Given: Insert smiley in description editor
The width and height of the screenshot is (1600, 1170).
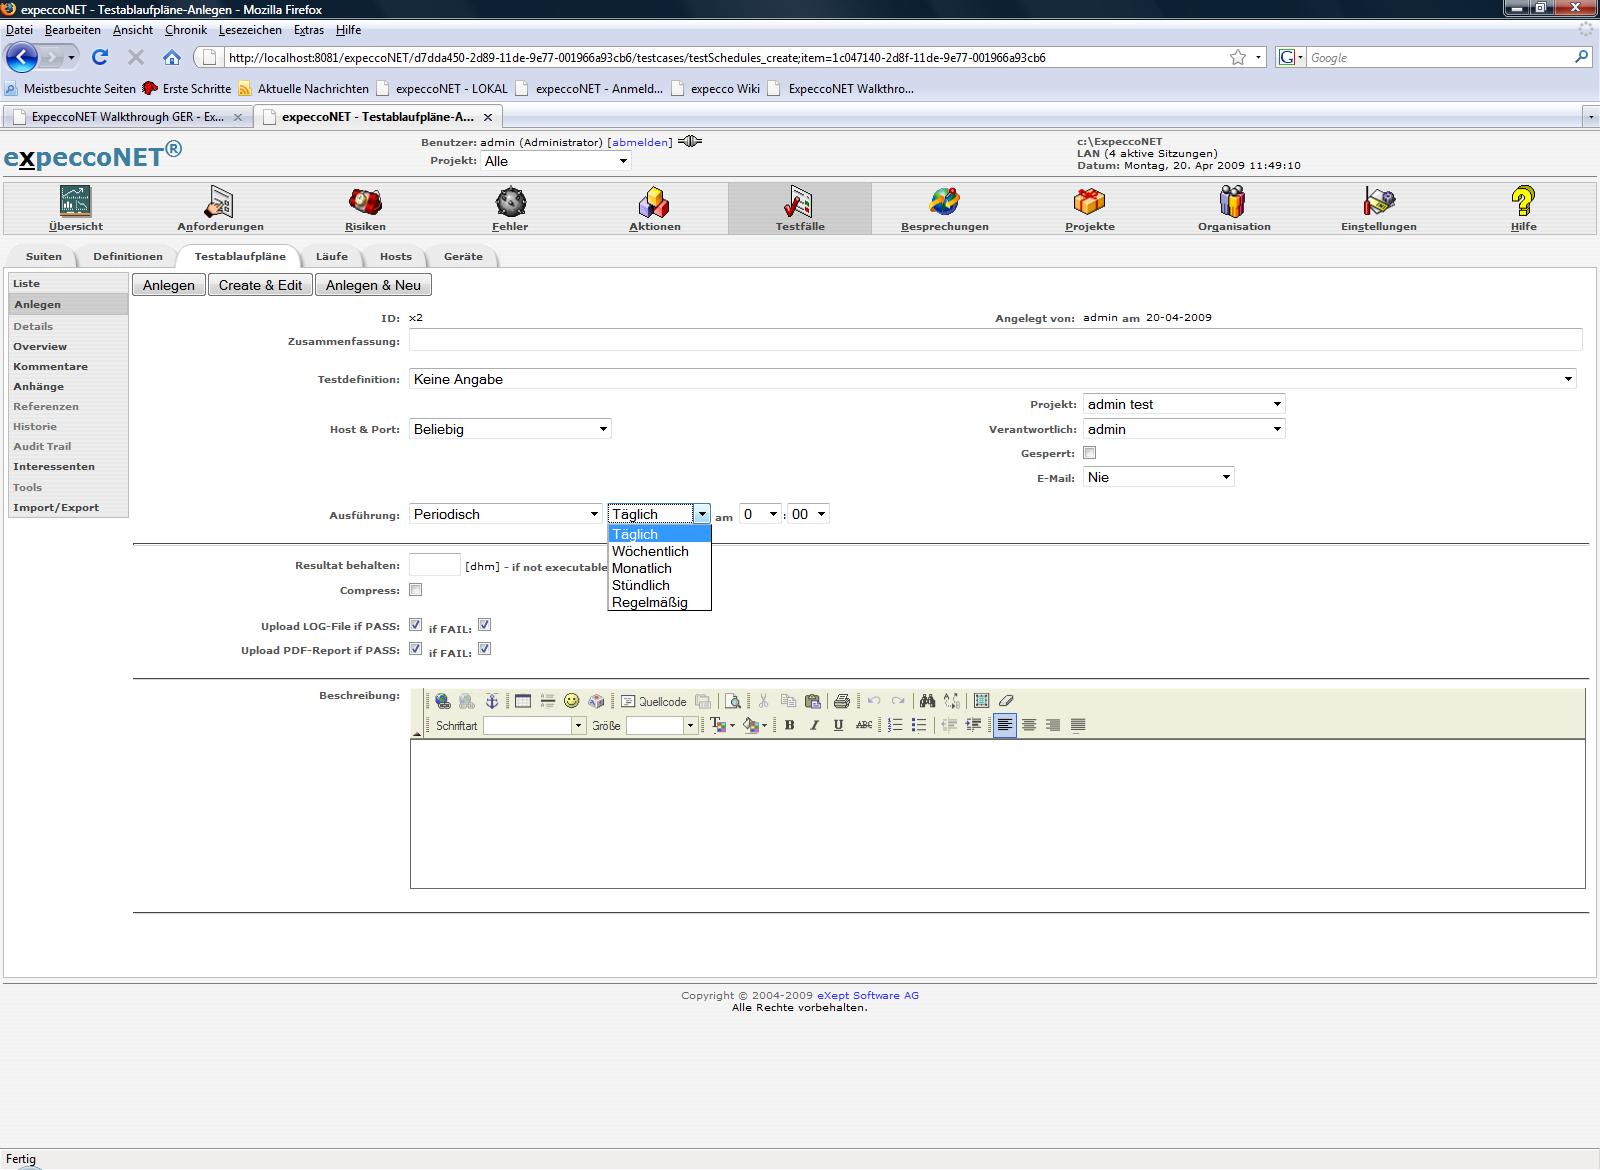Looking at the screenshot, I should [x=572, y=701].
